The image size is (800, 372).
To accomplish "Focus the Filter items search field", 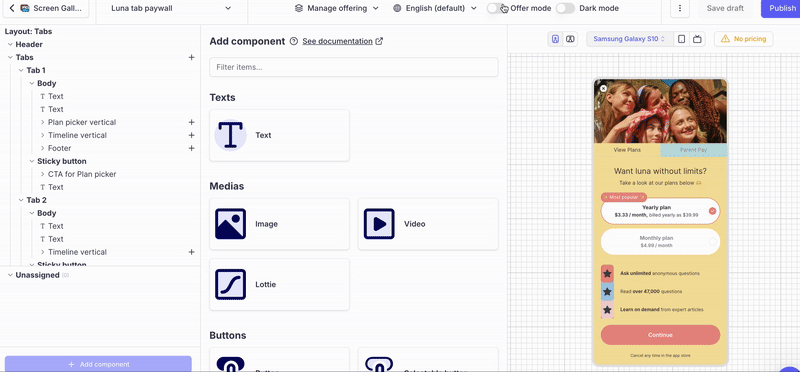I will 354,67.
